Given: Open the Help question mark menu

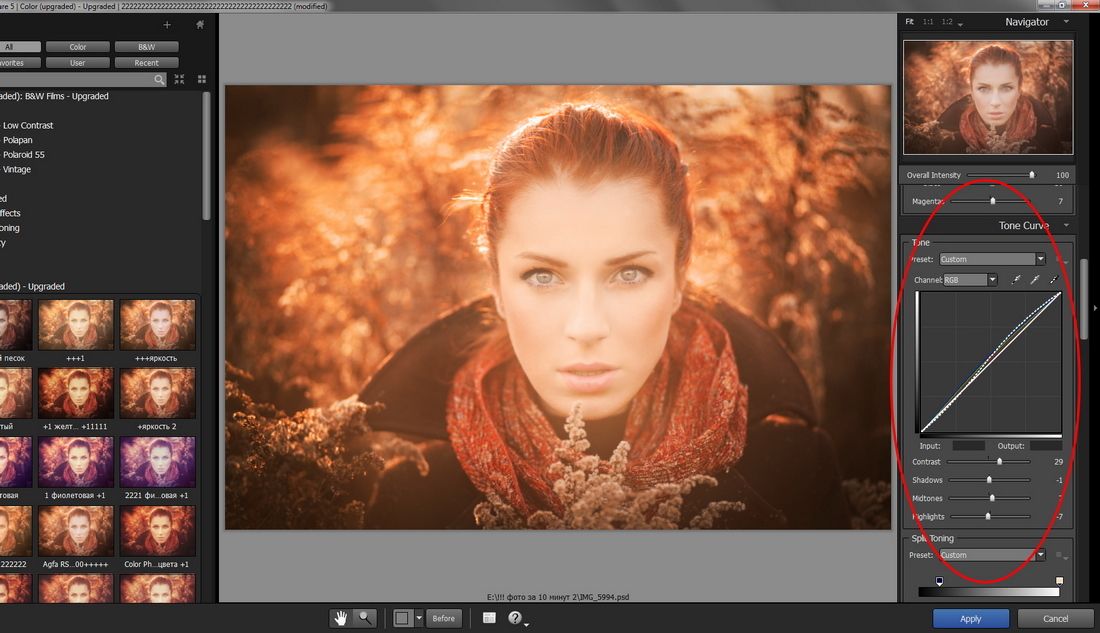Looking at the screenshot, I should [515, 618].
